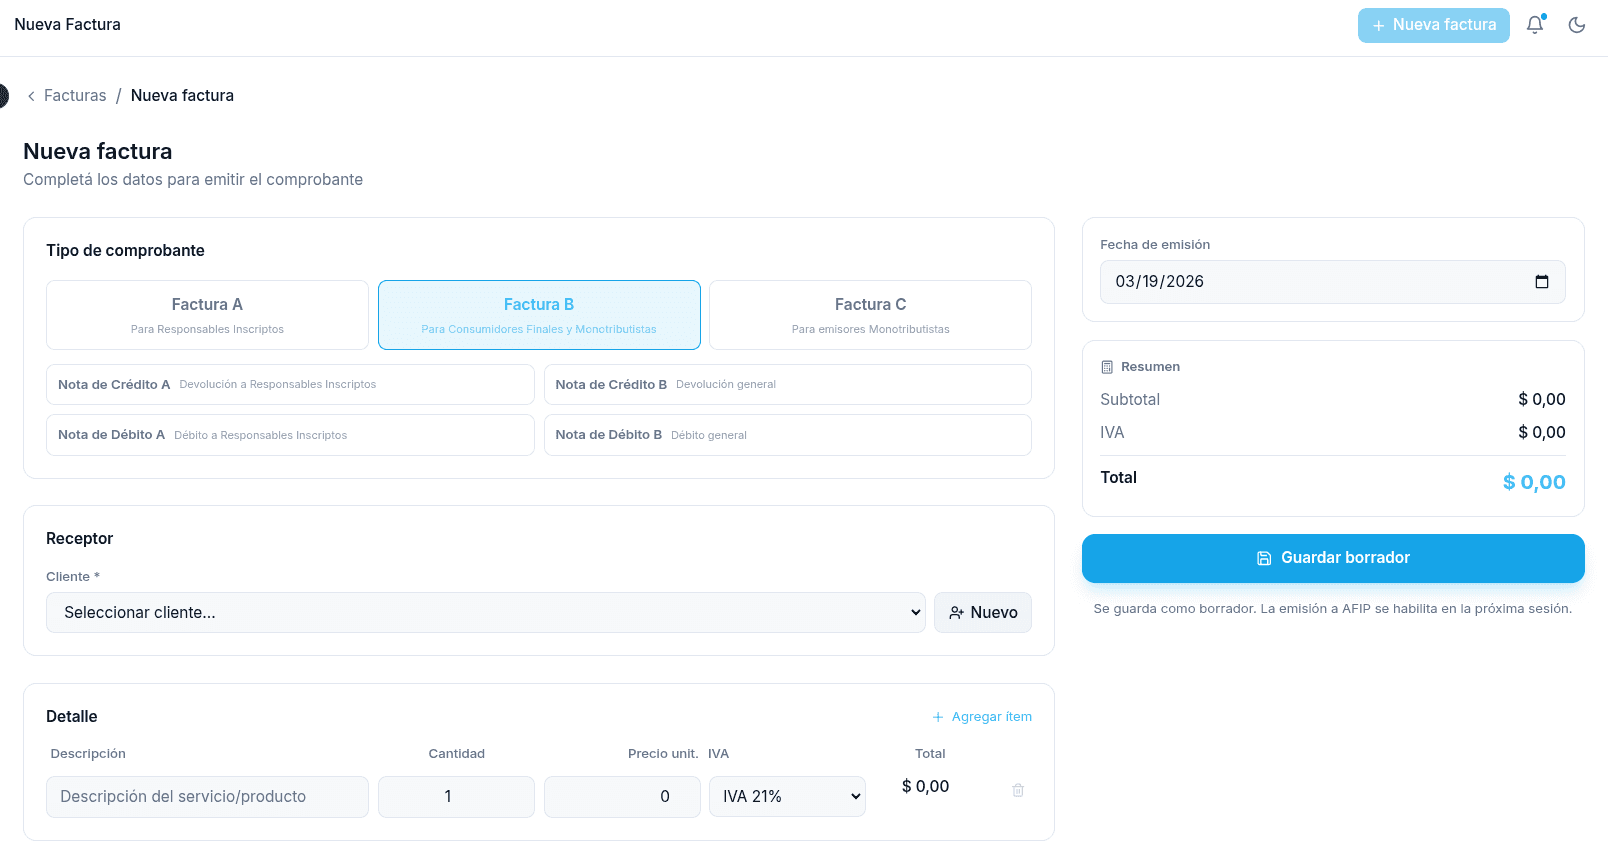Choose Nota de Crédito A option
The height and width of the screenshot is (862, 1608).
[290, 385]
